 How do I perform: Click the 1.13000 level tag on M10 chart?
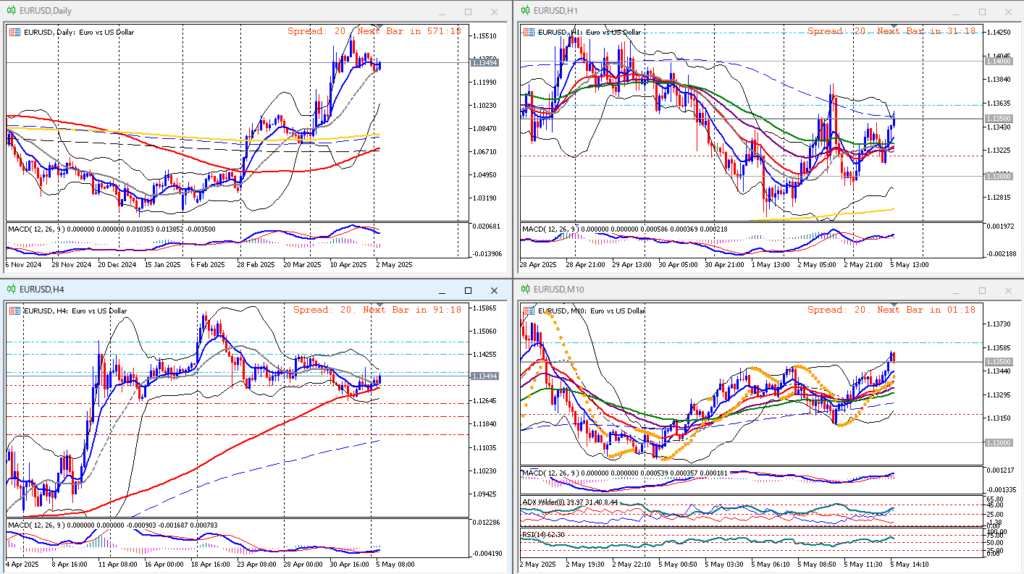tap(999, 443)
